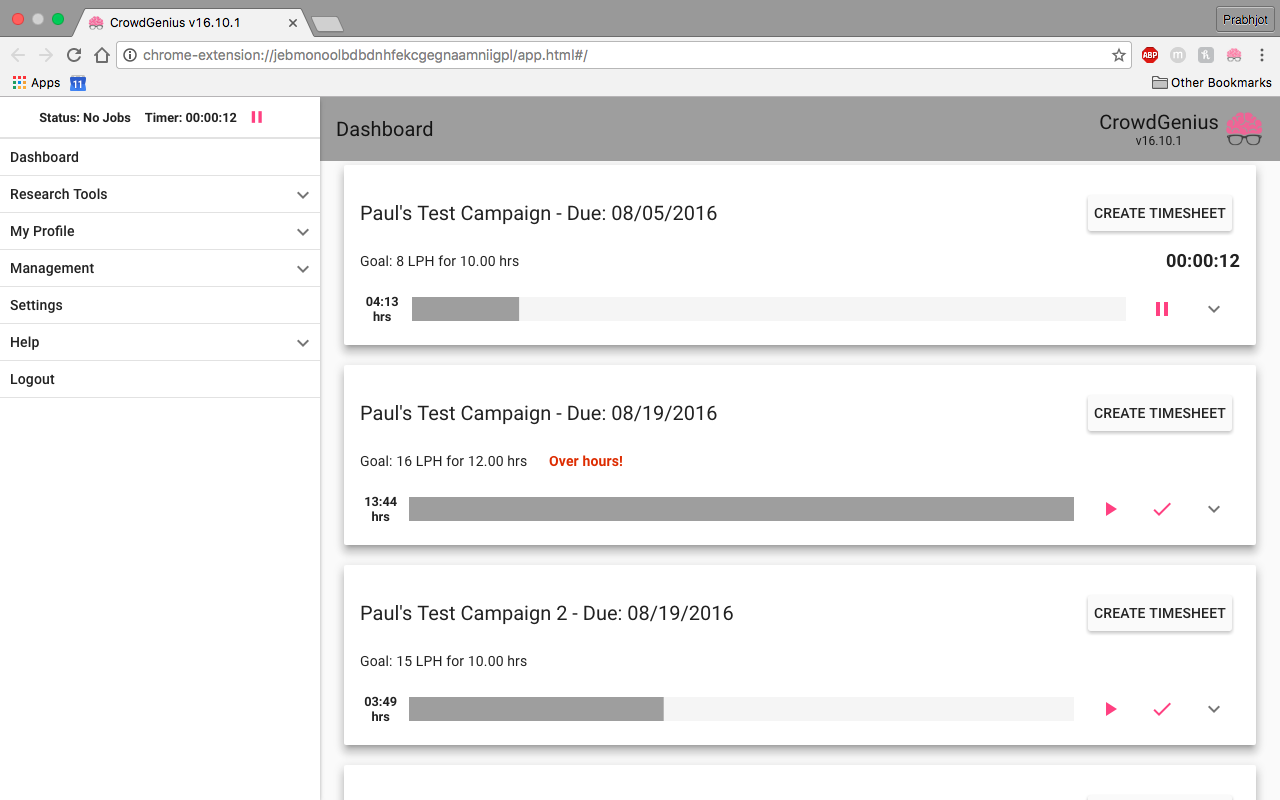Open the gray m extension icon

point(1178,55)
